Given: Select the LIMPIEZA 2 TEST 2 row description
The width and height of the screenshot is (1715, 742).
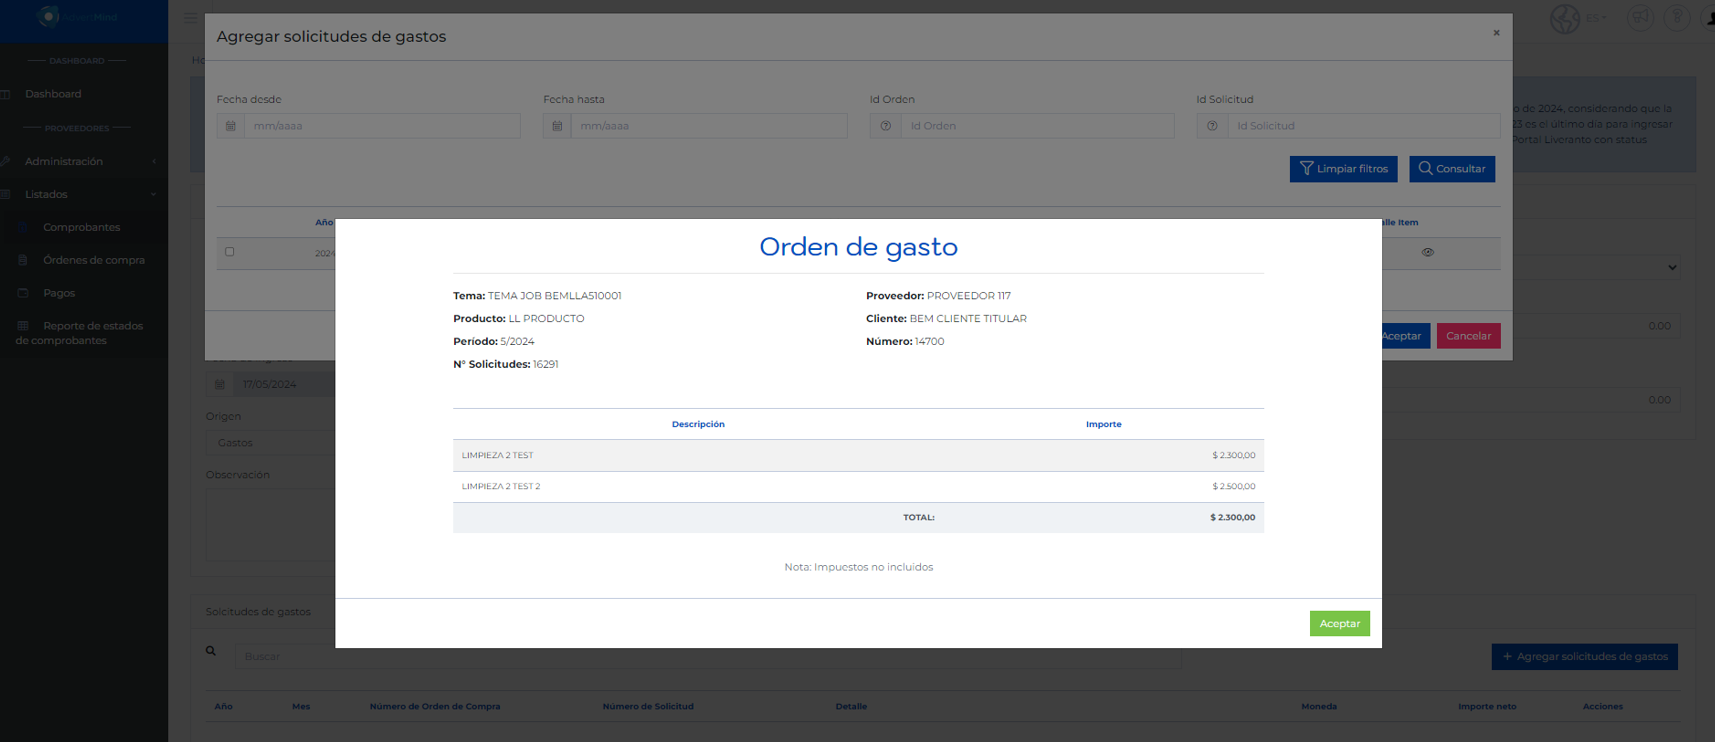Looking at the screenshot, I should tap(501, 486).
